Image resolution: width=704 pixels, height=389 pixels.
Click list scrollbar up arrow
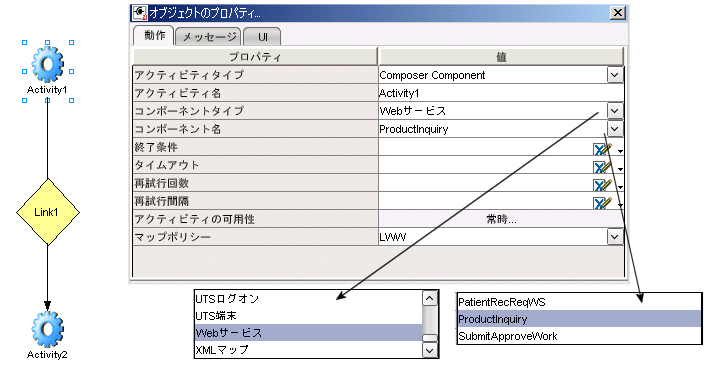(430, 298)
